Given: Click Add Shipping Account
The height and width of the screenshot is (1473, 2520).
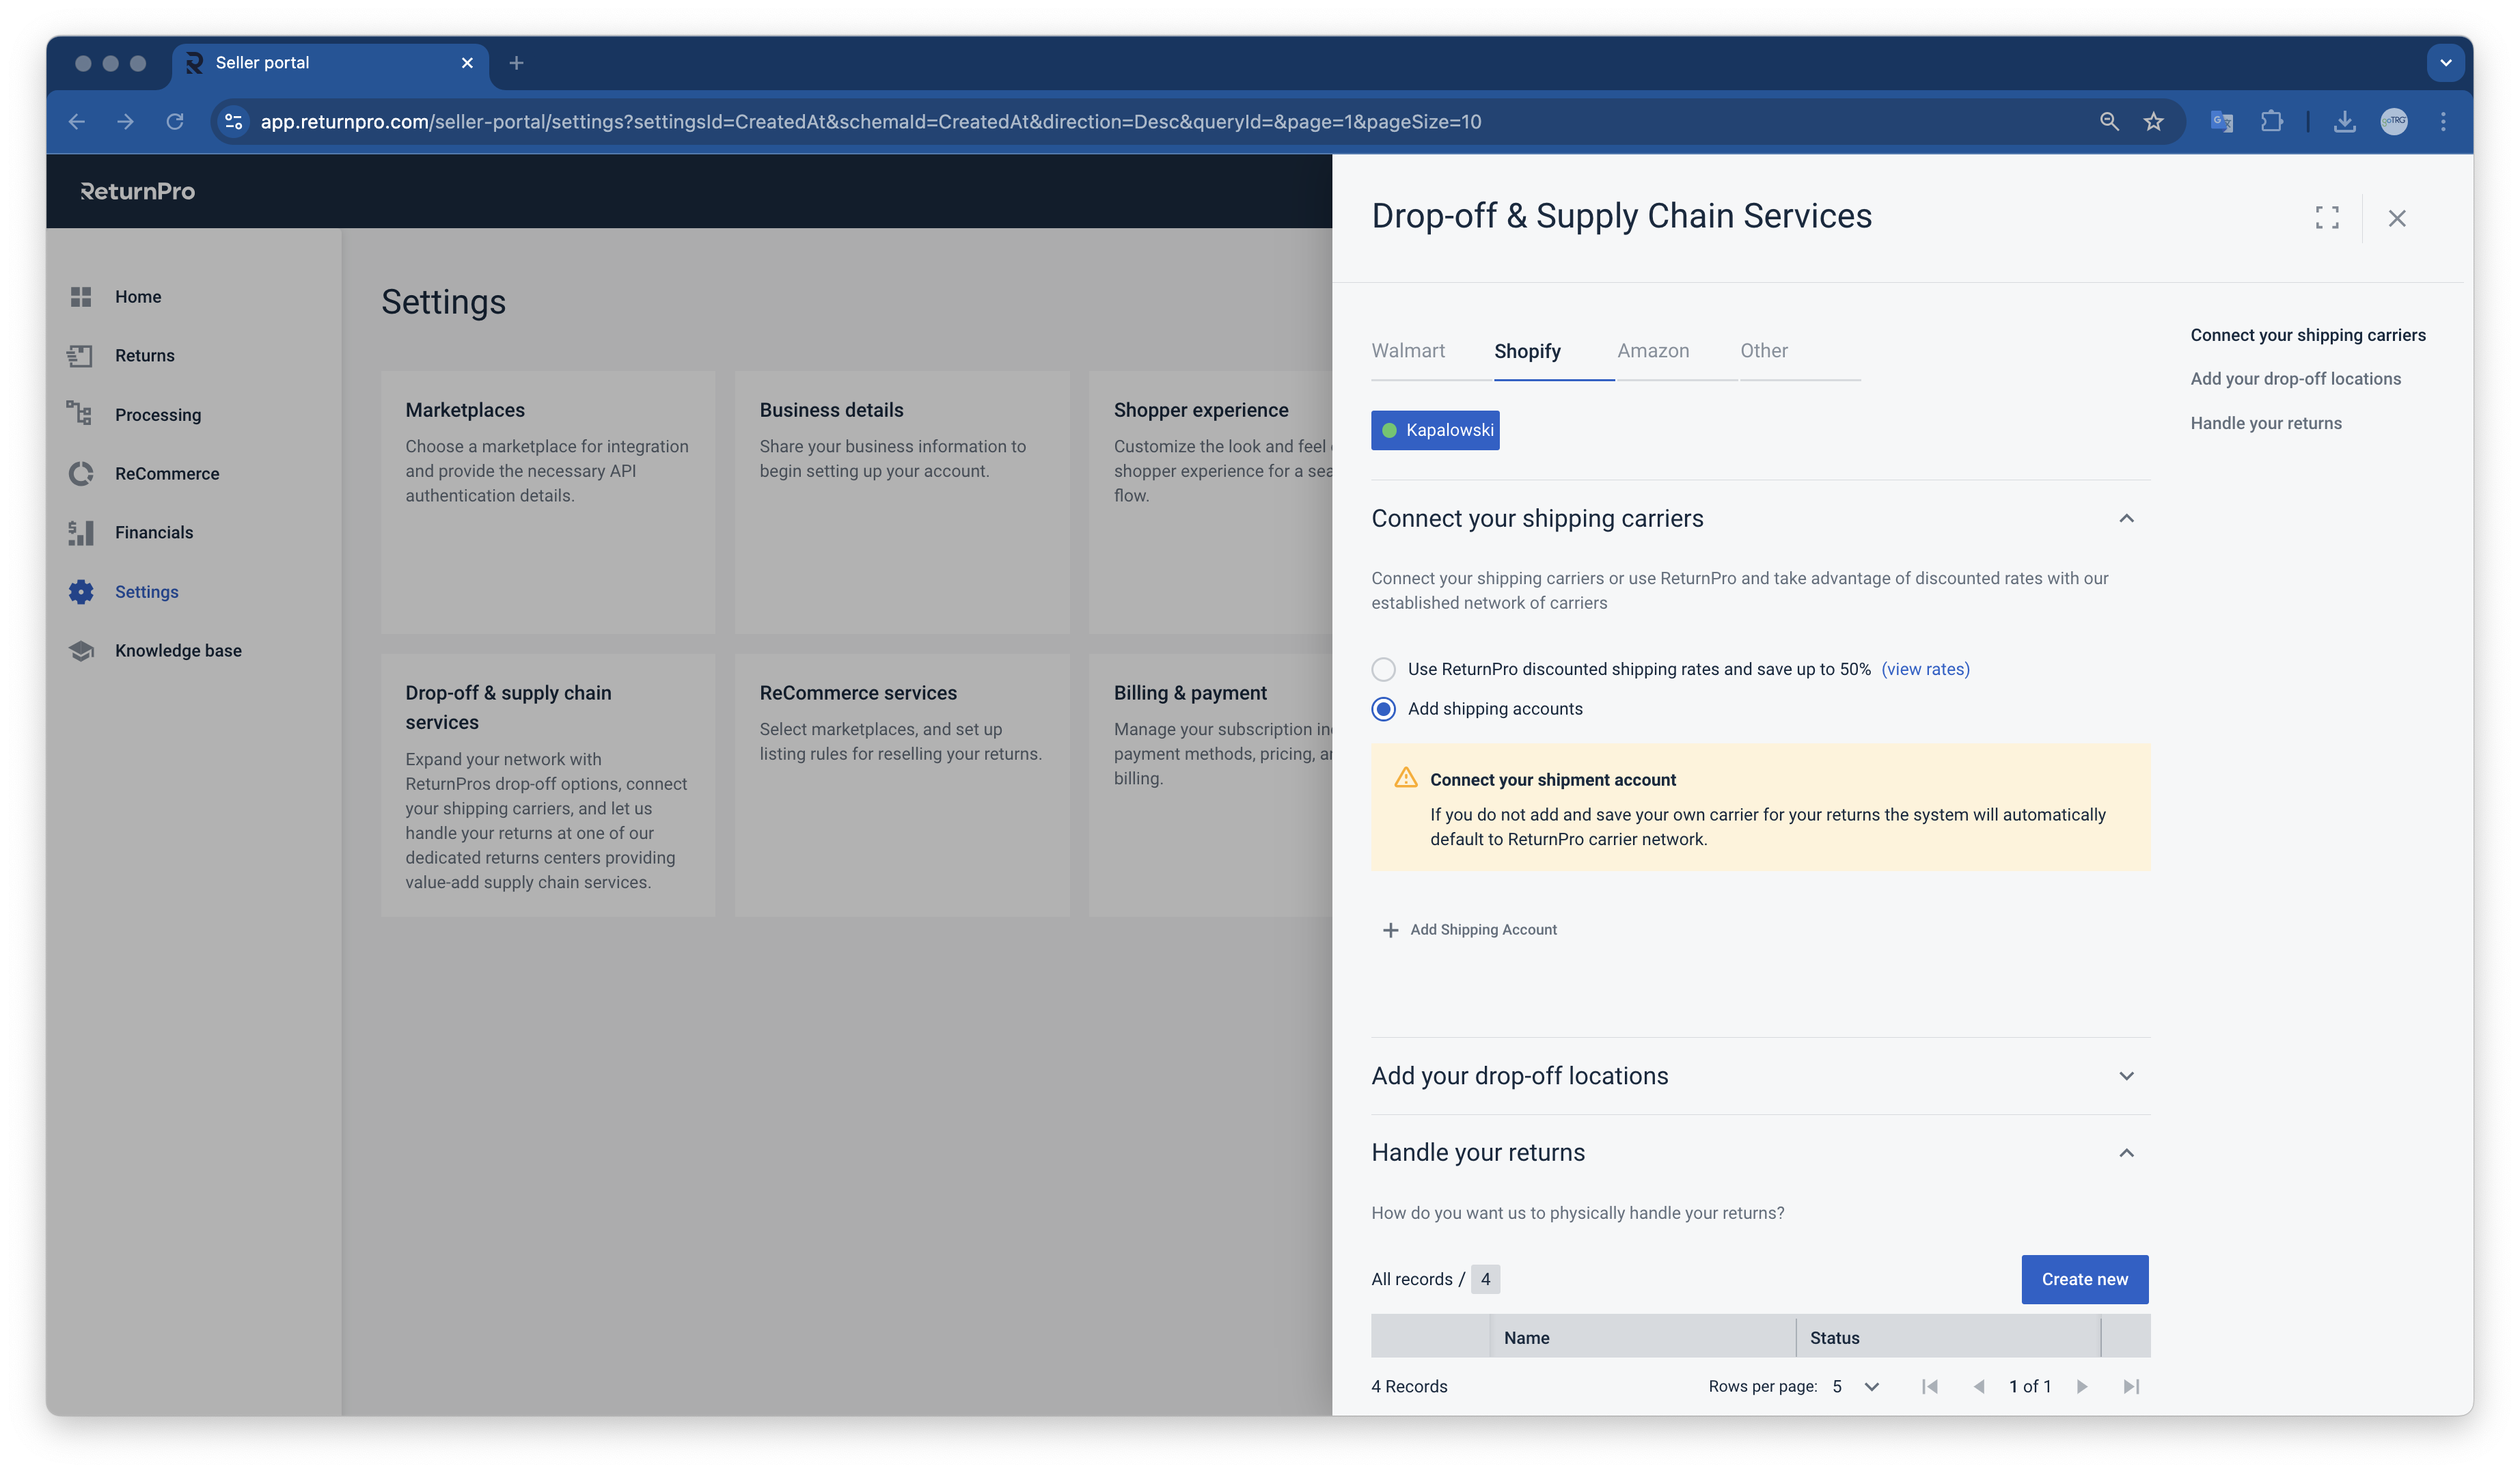Looking at the screenshot, I should 1470,930.
